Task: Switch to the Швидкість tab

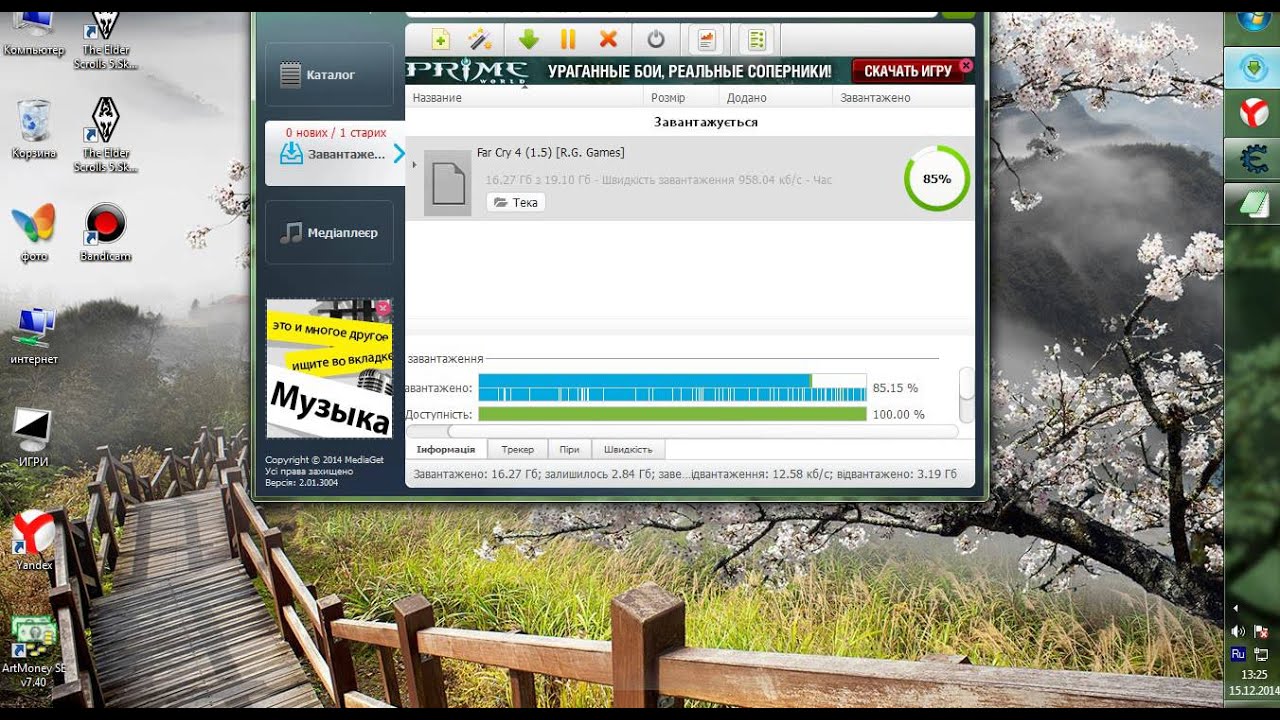Action: [x=628, y=449]
